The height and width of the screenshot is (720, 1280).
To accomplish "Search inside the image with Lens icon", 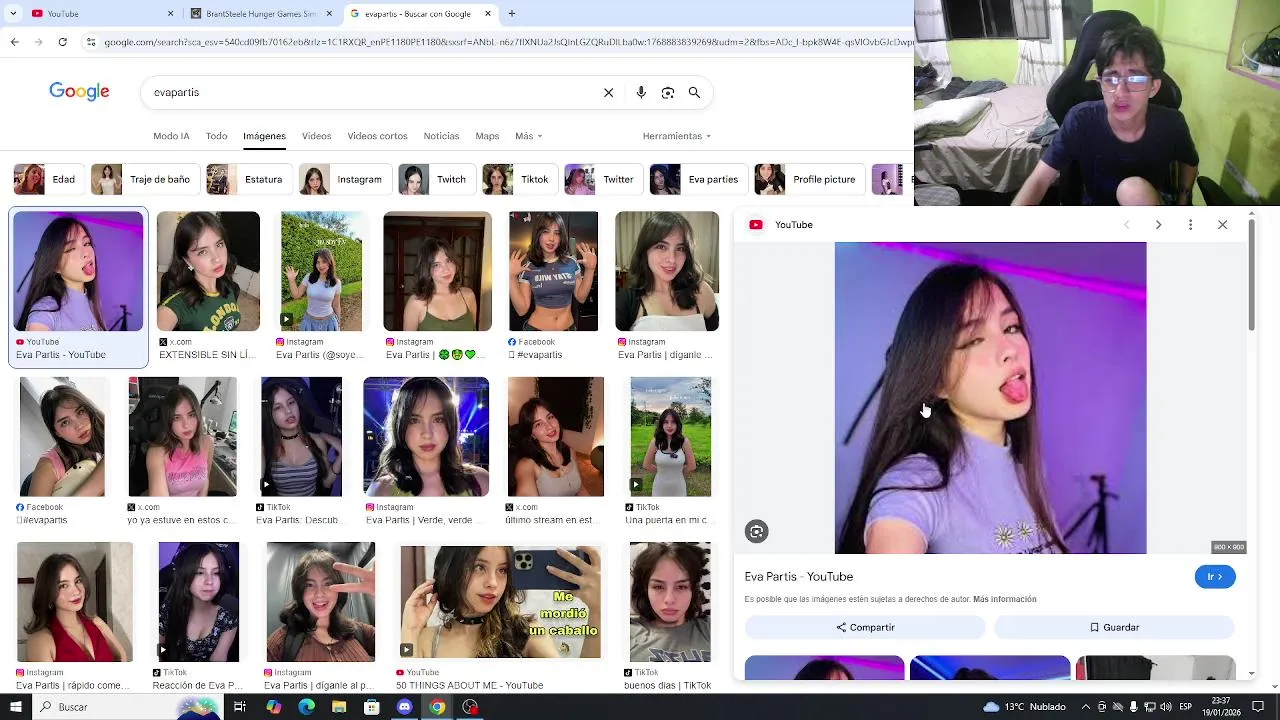I will (x=757, y=532).
